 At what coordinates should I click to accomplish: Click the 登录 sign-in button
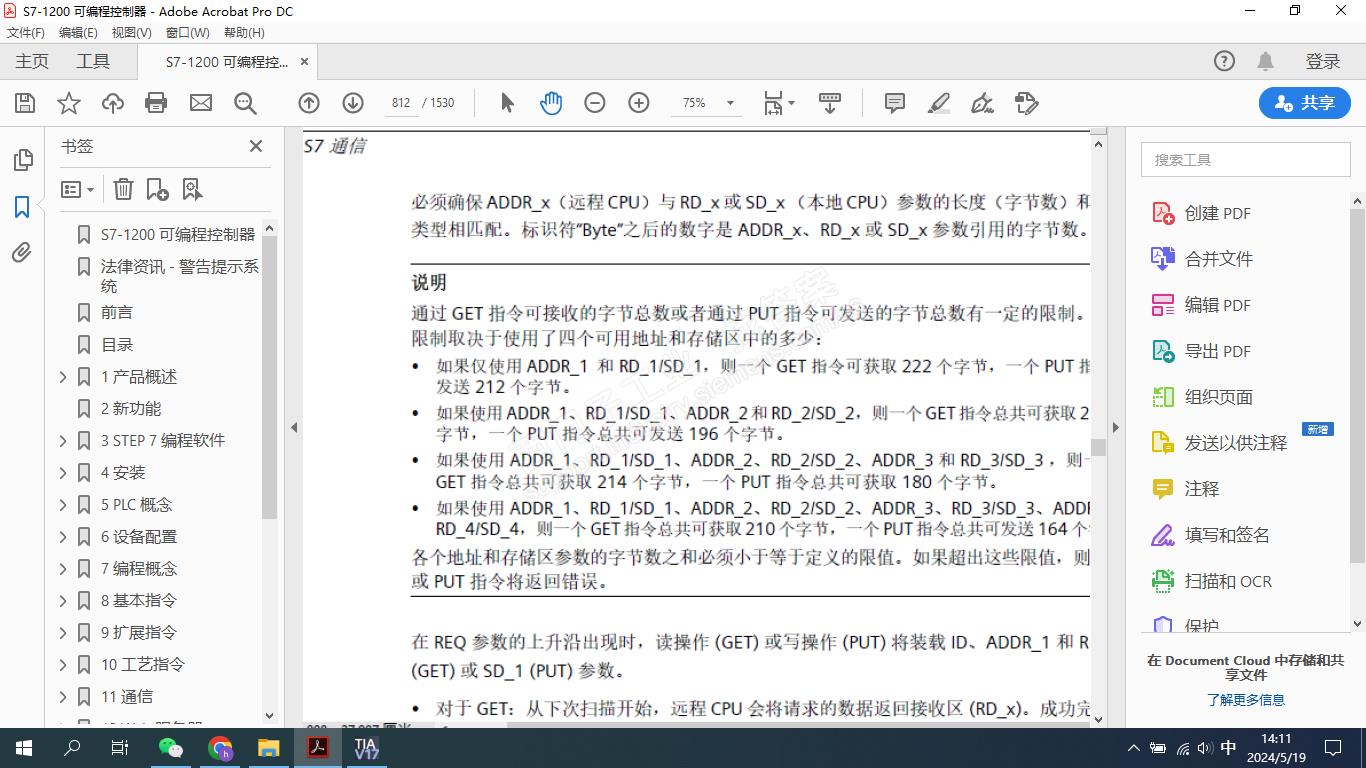point(1322,61)
